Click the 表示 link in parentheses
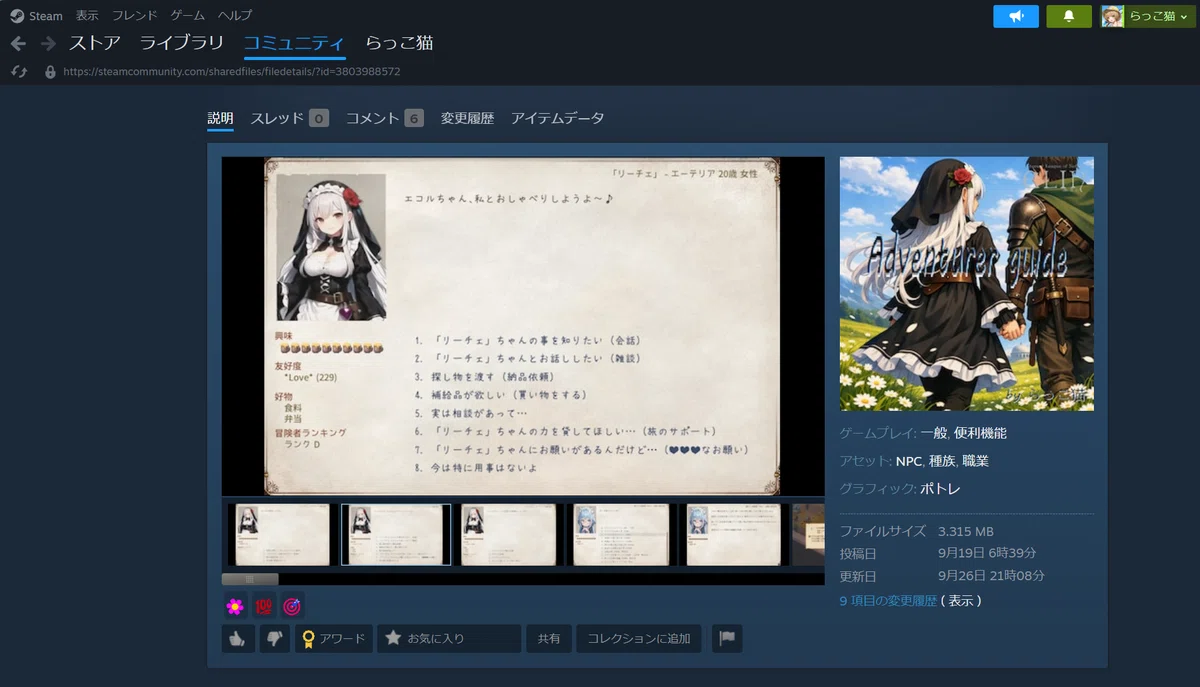The width and height of the screenshot is (1200, 687). tap(962, 601)
